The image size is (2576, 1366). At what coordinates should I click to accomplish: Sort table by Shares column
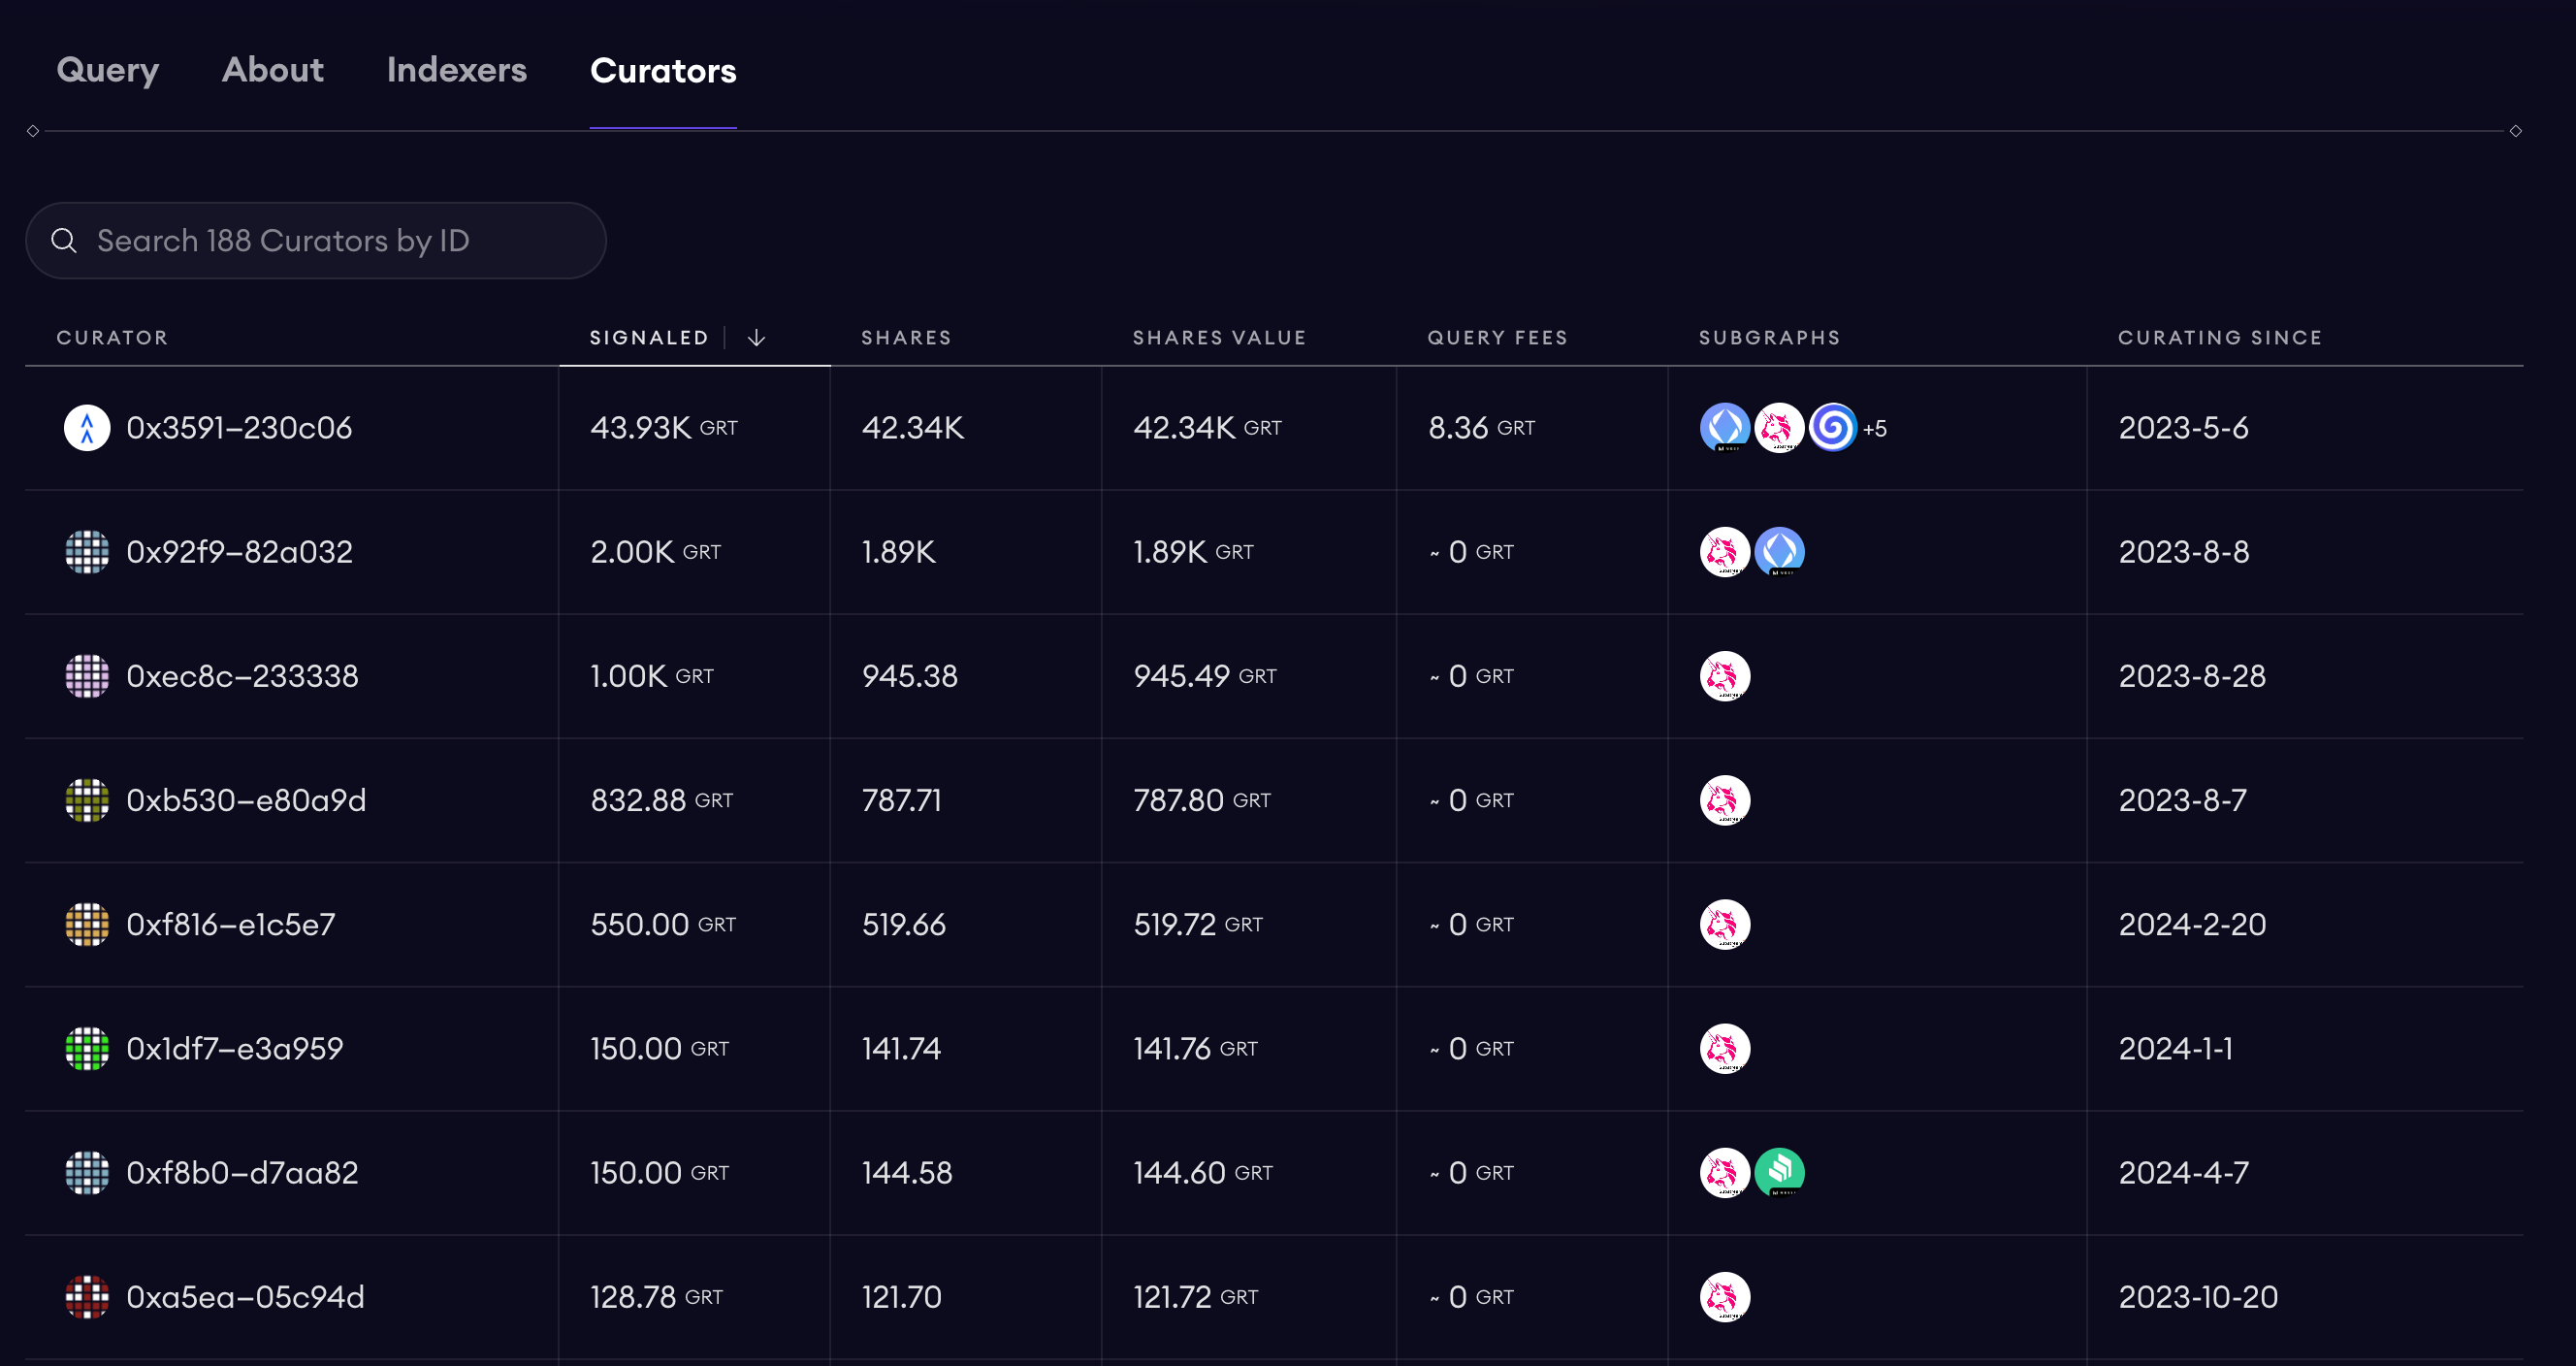[x=906, y=338]
